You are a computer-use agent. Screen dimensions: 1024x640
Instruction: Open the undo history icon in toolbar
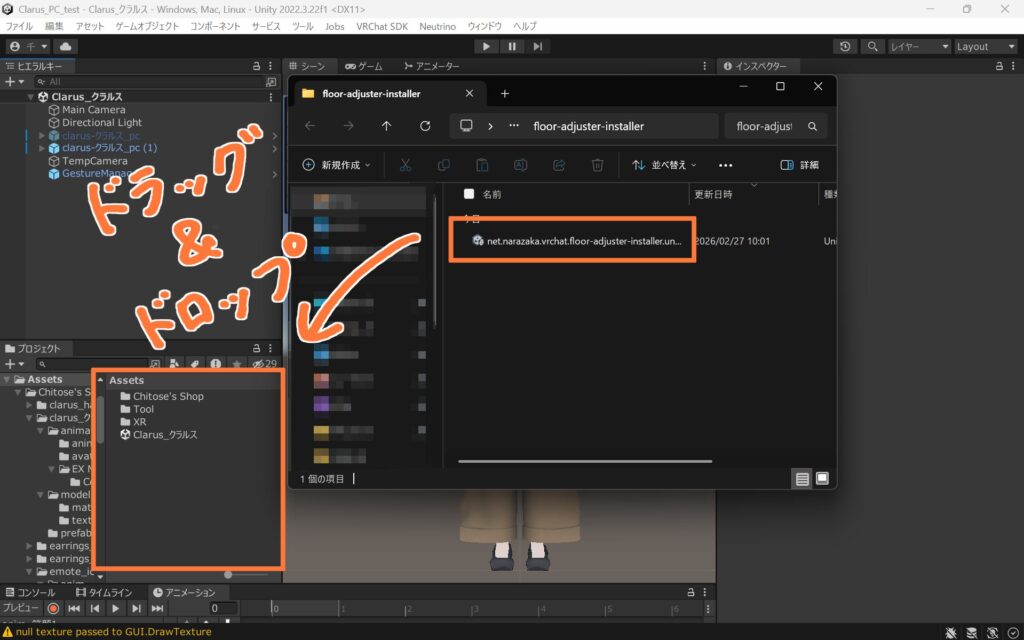[846, 46]
